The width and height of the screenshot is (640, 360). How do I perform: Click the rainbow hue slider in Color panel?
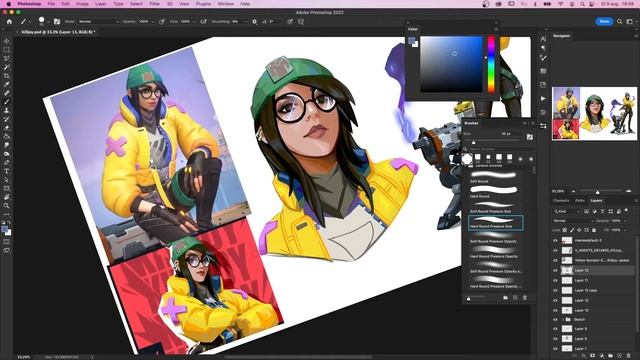pyautogui.click(x=491, y=64)
